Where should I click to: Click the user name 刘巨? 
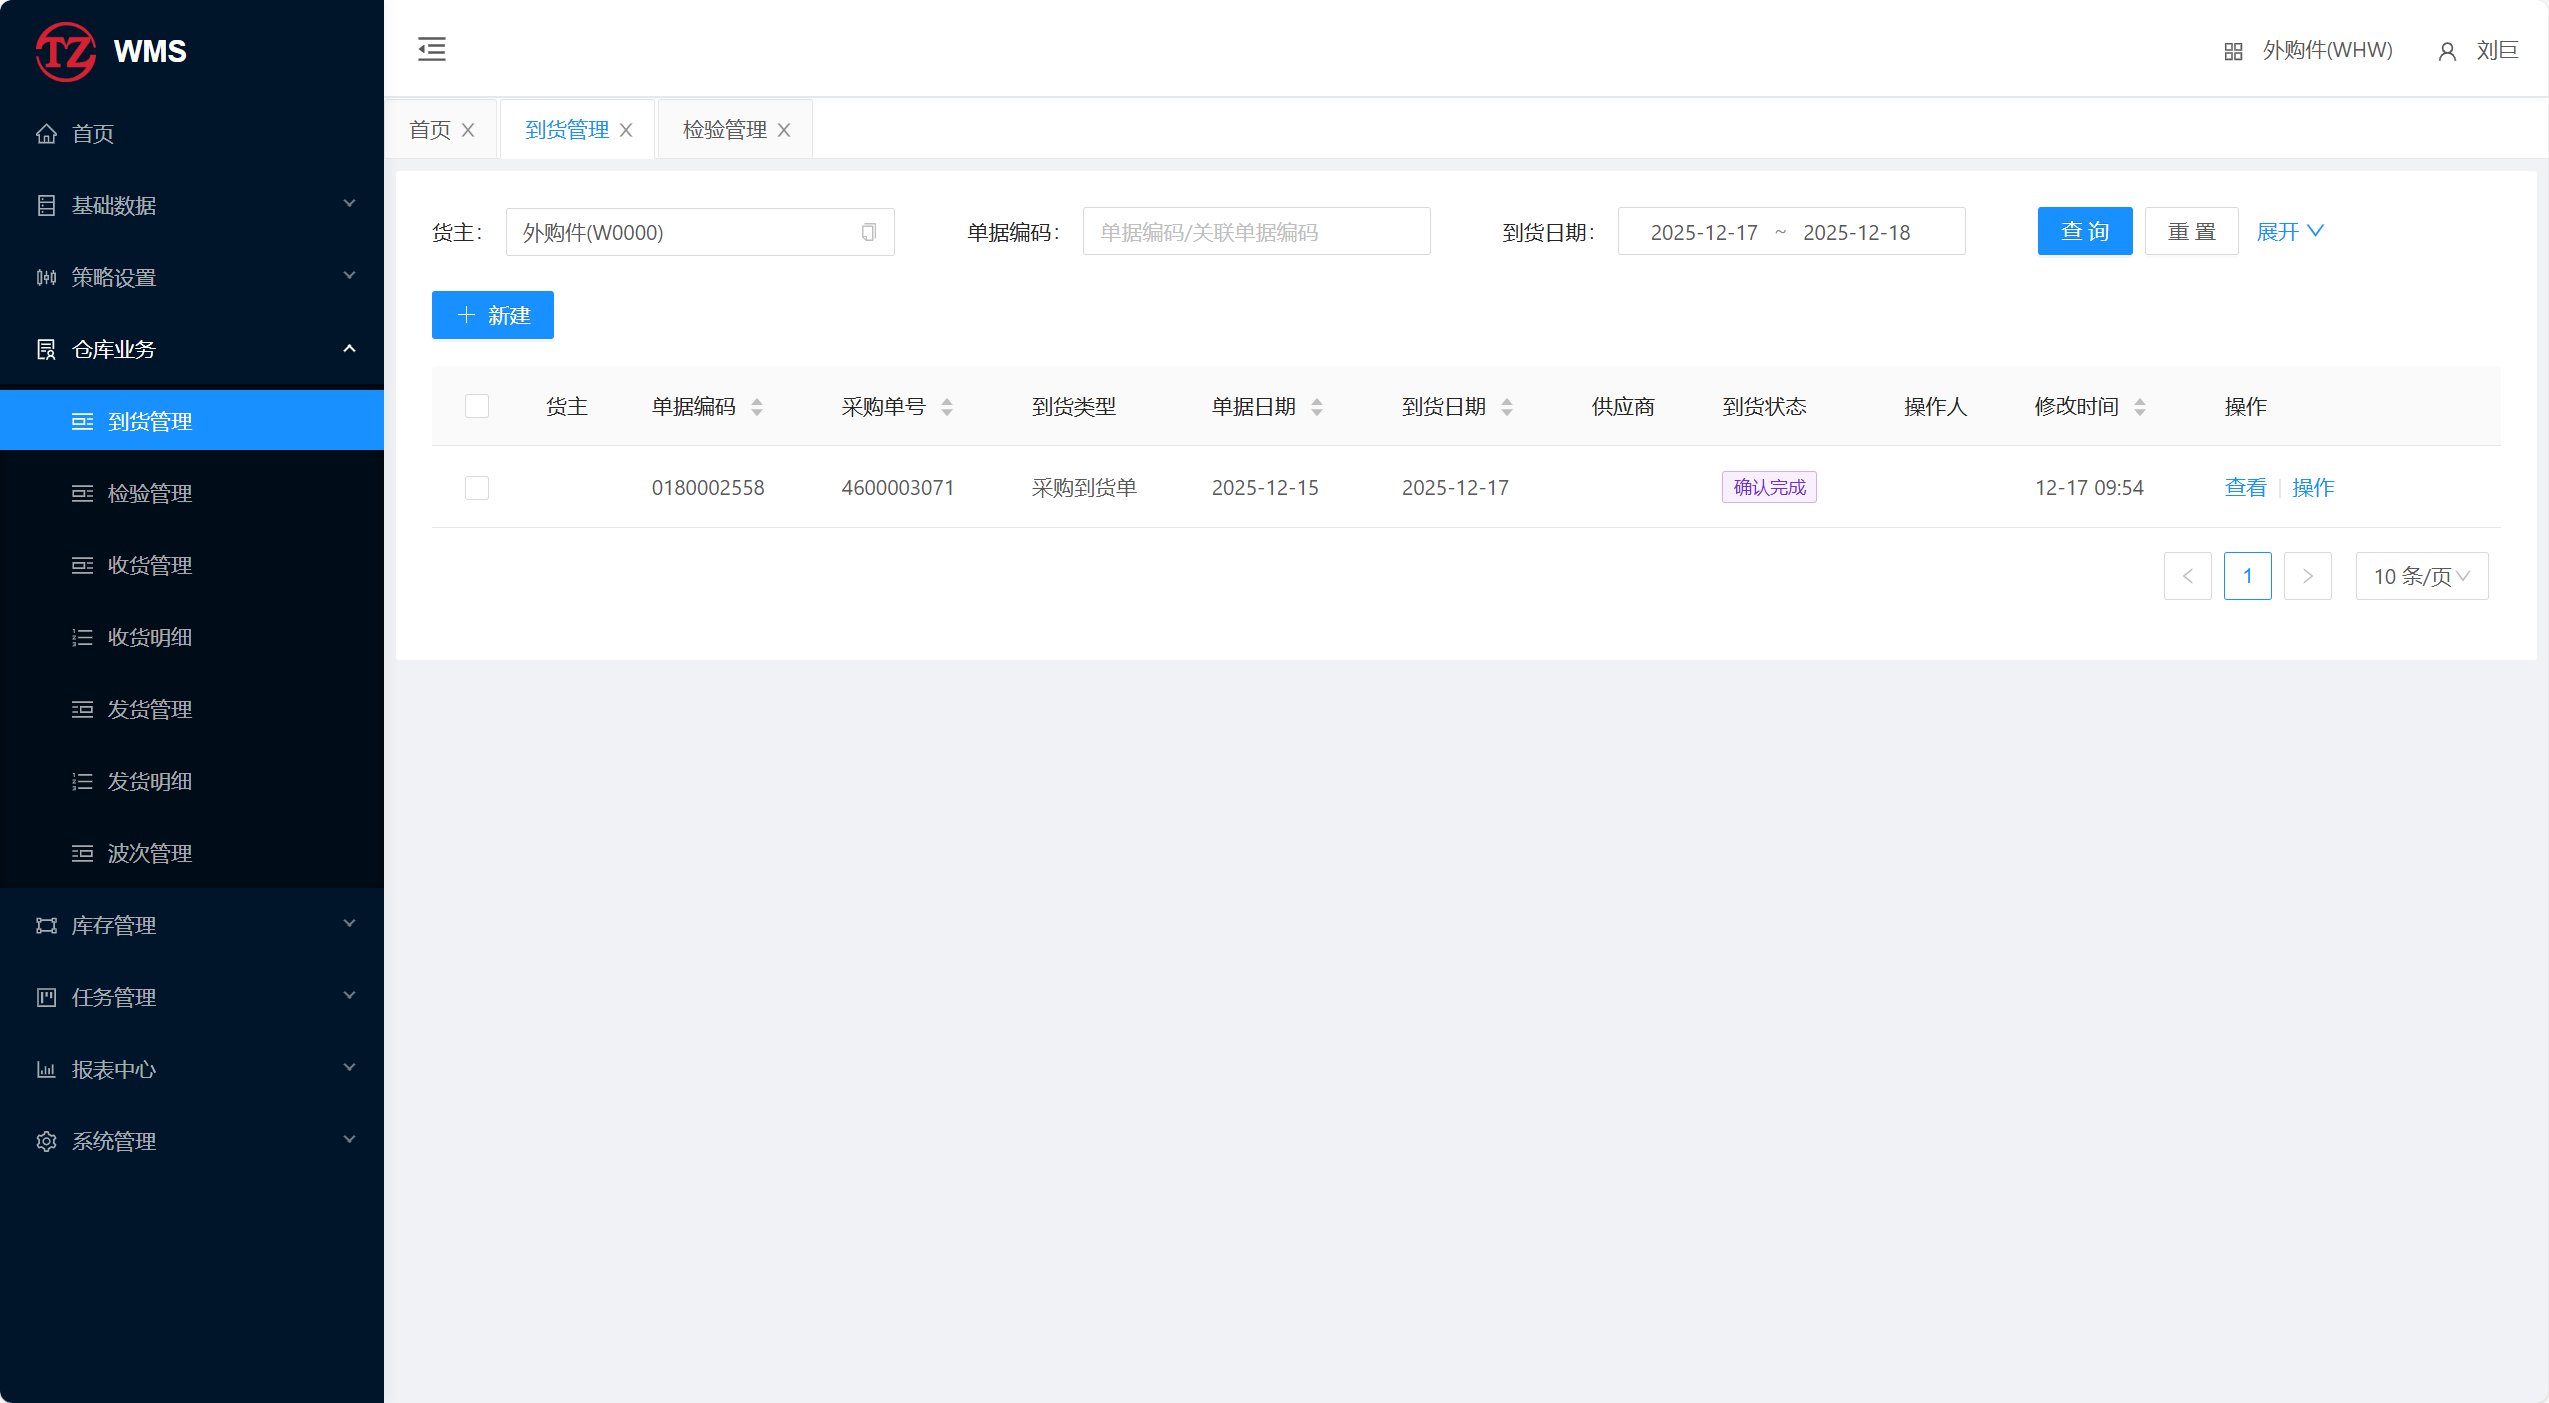click(2497, 50)
